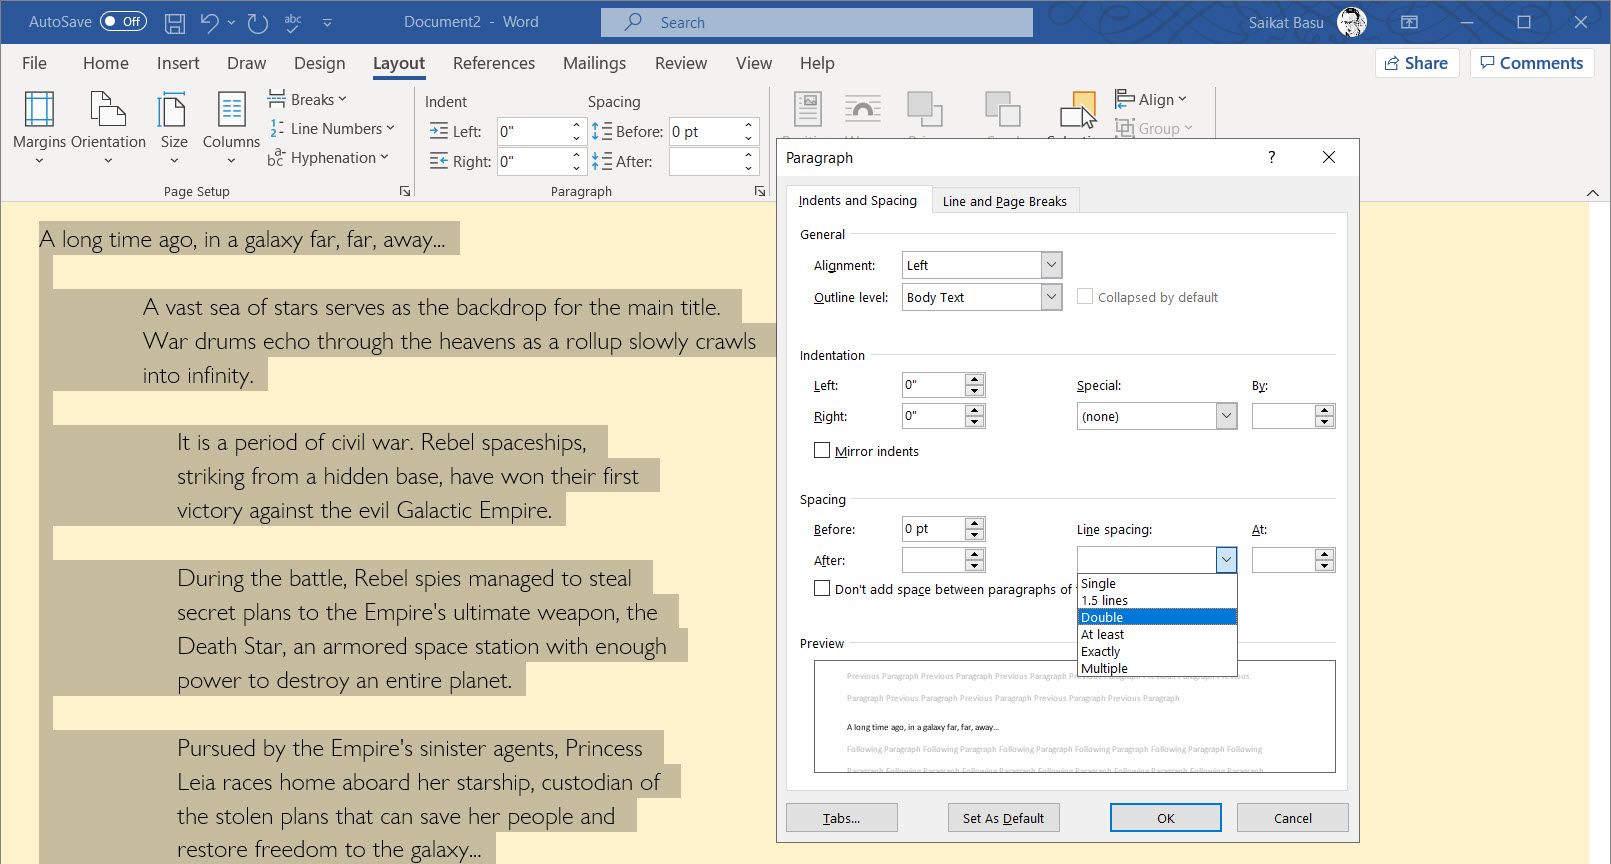This screenshot has height=864, width=1611.
Task: Click the Size page icon
Action: point(173,110)
